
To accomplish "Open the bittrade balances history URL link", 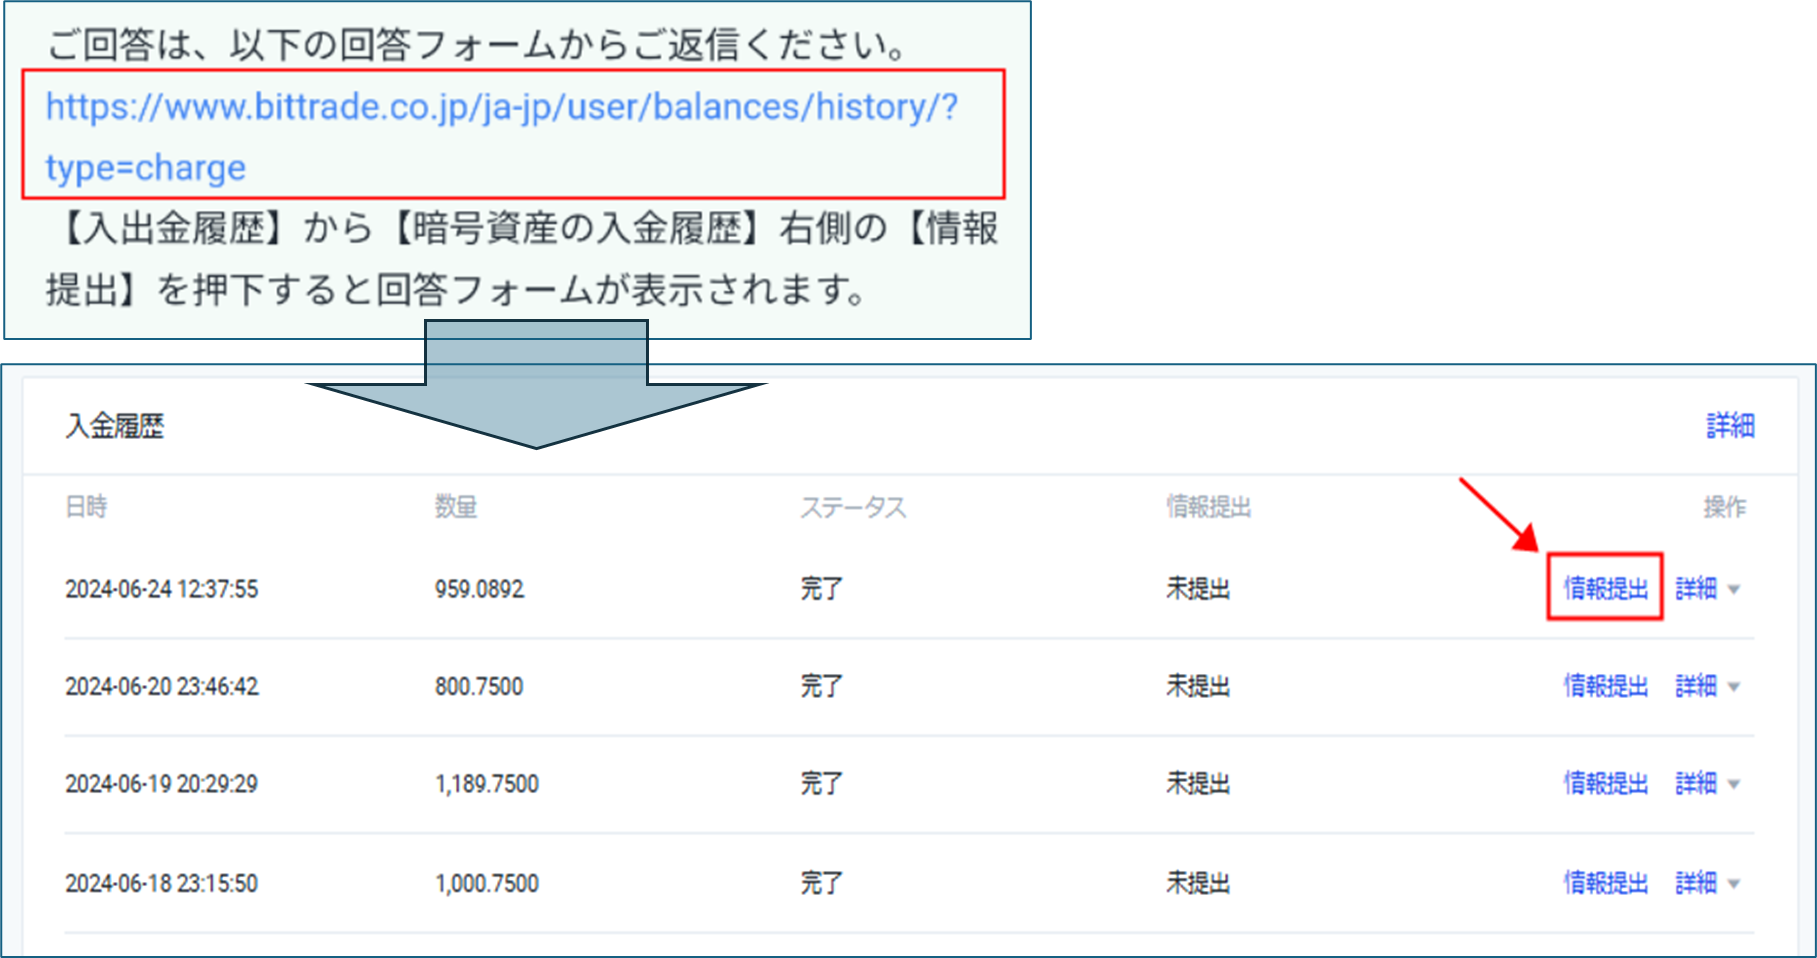I will pos(500,108).
